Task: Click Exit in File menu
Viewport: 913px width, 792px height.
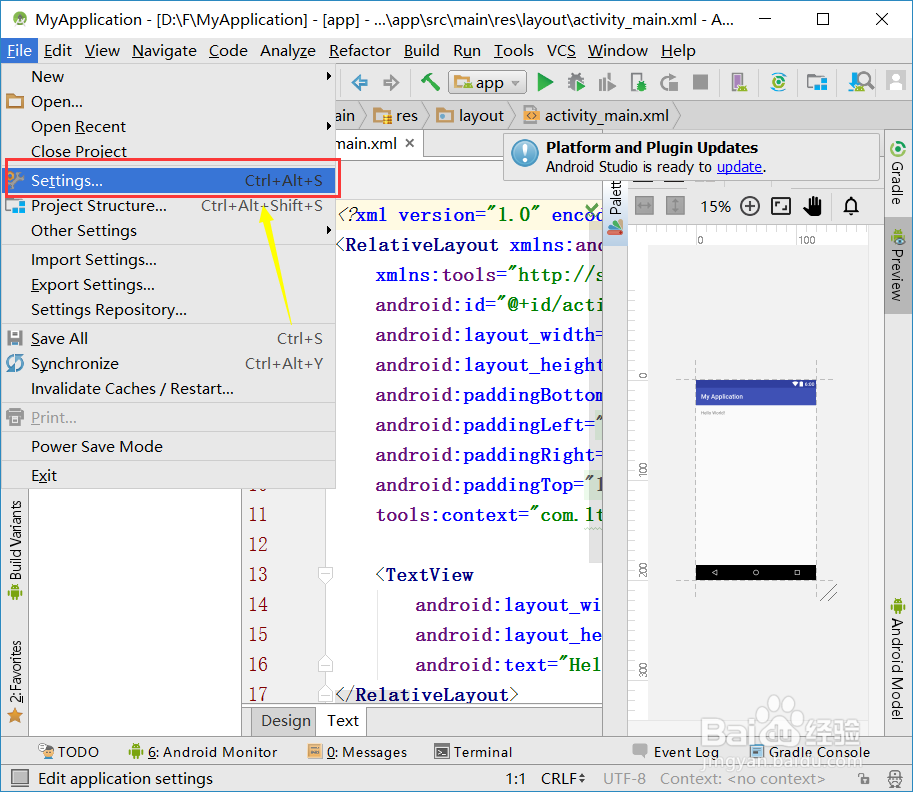Action: [168, 476]
